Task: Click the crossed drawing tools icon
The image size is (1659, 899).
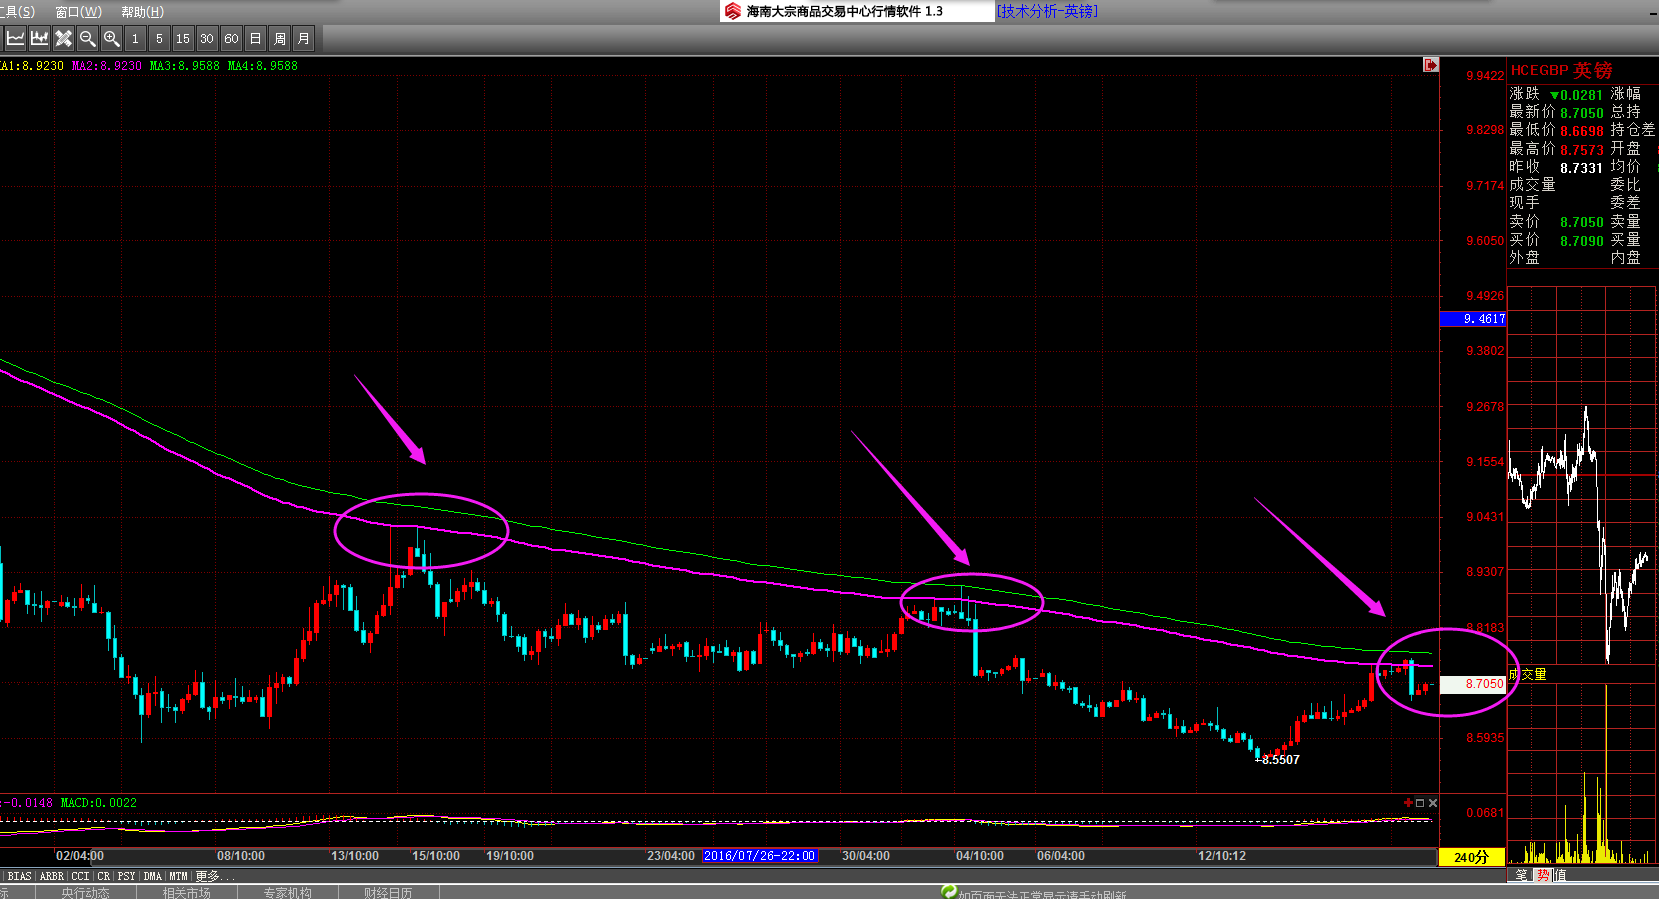Action: (x=63, y=39)
